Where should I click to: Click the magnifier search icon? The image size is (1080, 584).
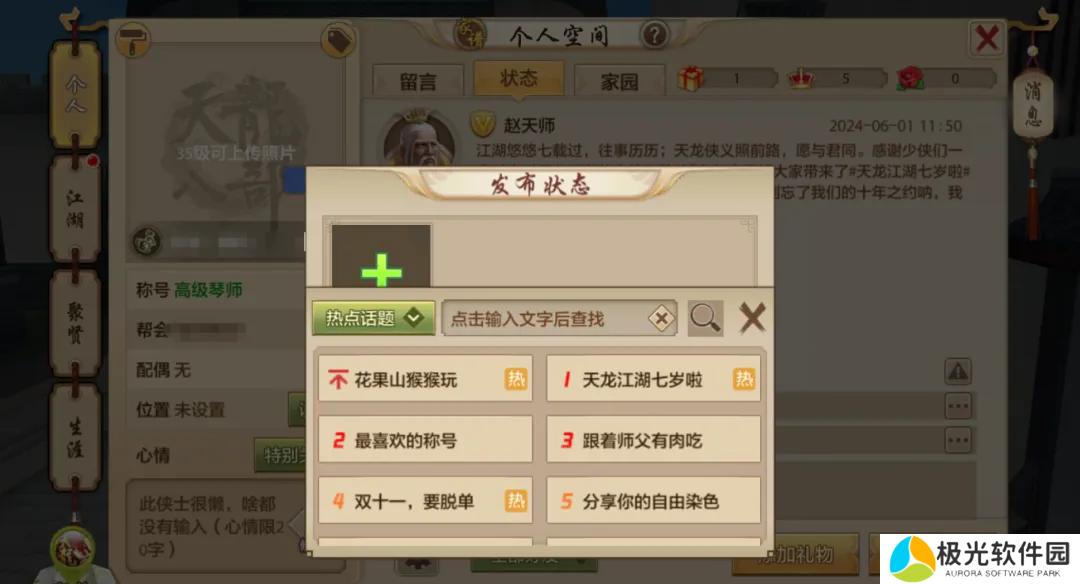coord(705,318)
